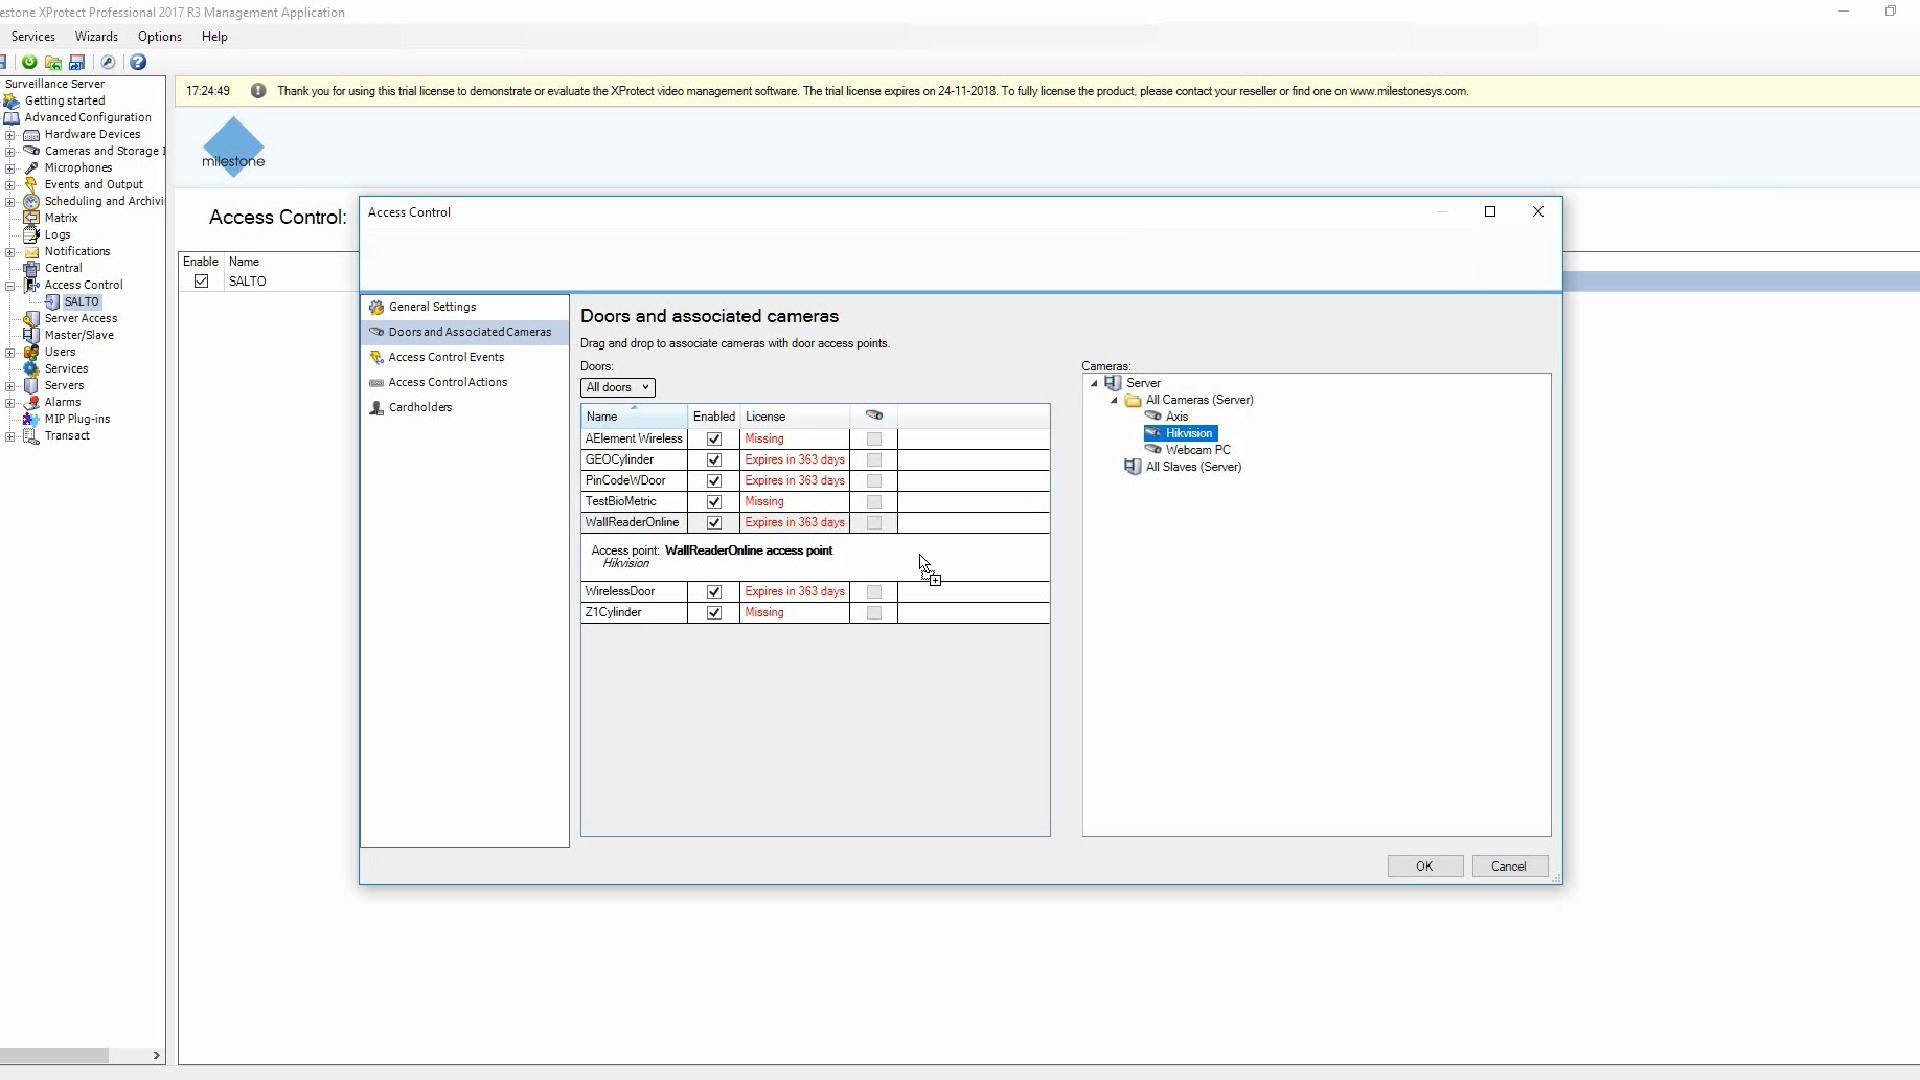Toggle Enabled checkbox for TestBioMetric
The width and height of the screenshot is (1920, 1080).
click(x=714, y=502)
